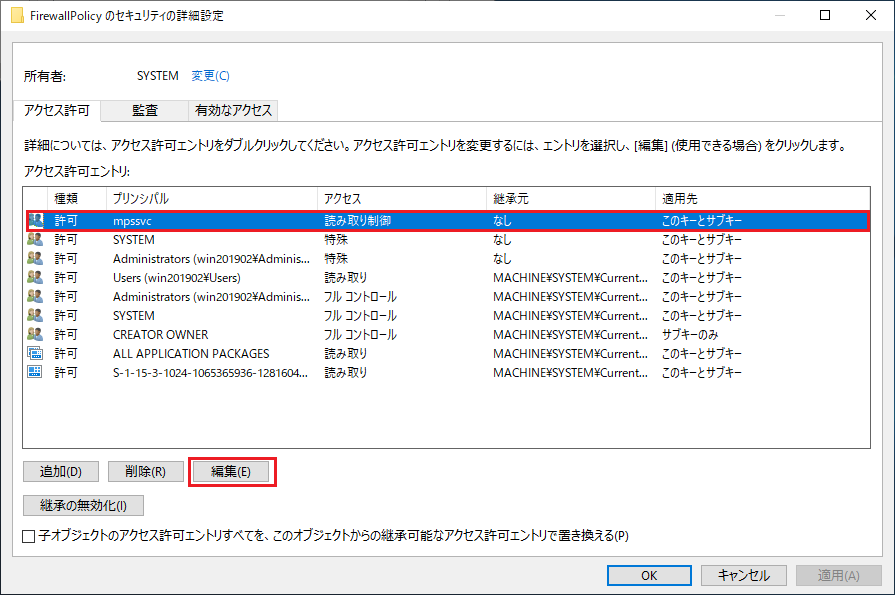Click the 種類 column header
Image resolution: width=895 pixels, height=595 pixels.
76,199
